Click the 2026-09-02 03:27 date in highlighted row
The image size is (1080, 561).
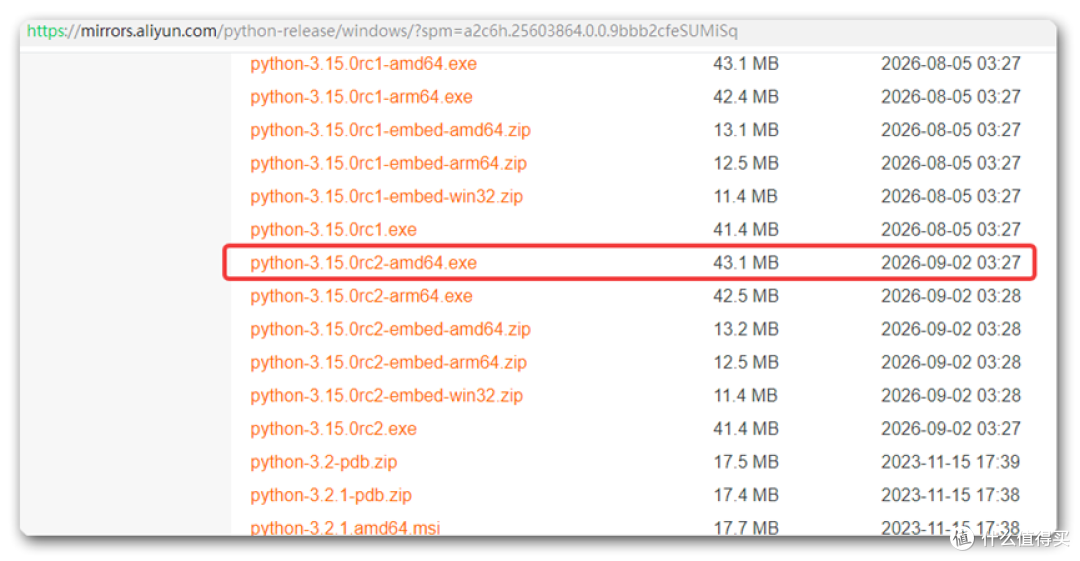click(x=951, y=263)
